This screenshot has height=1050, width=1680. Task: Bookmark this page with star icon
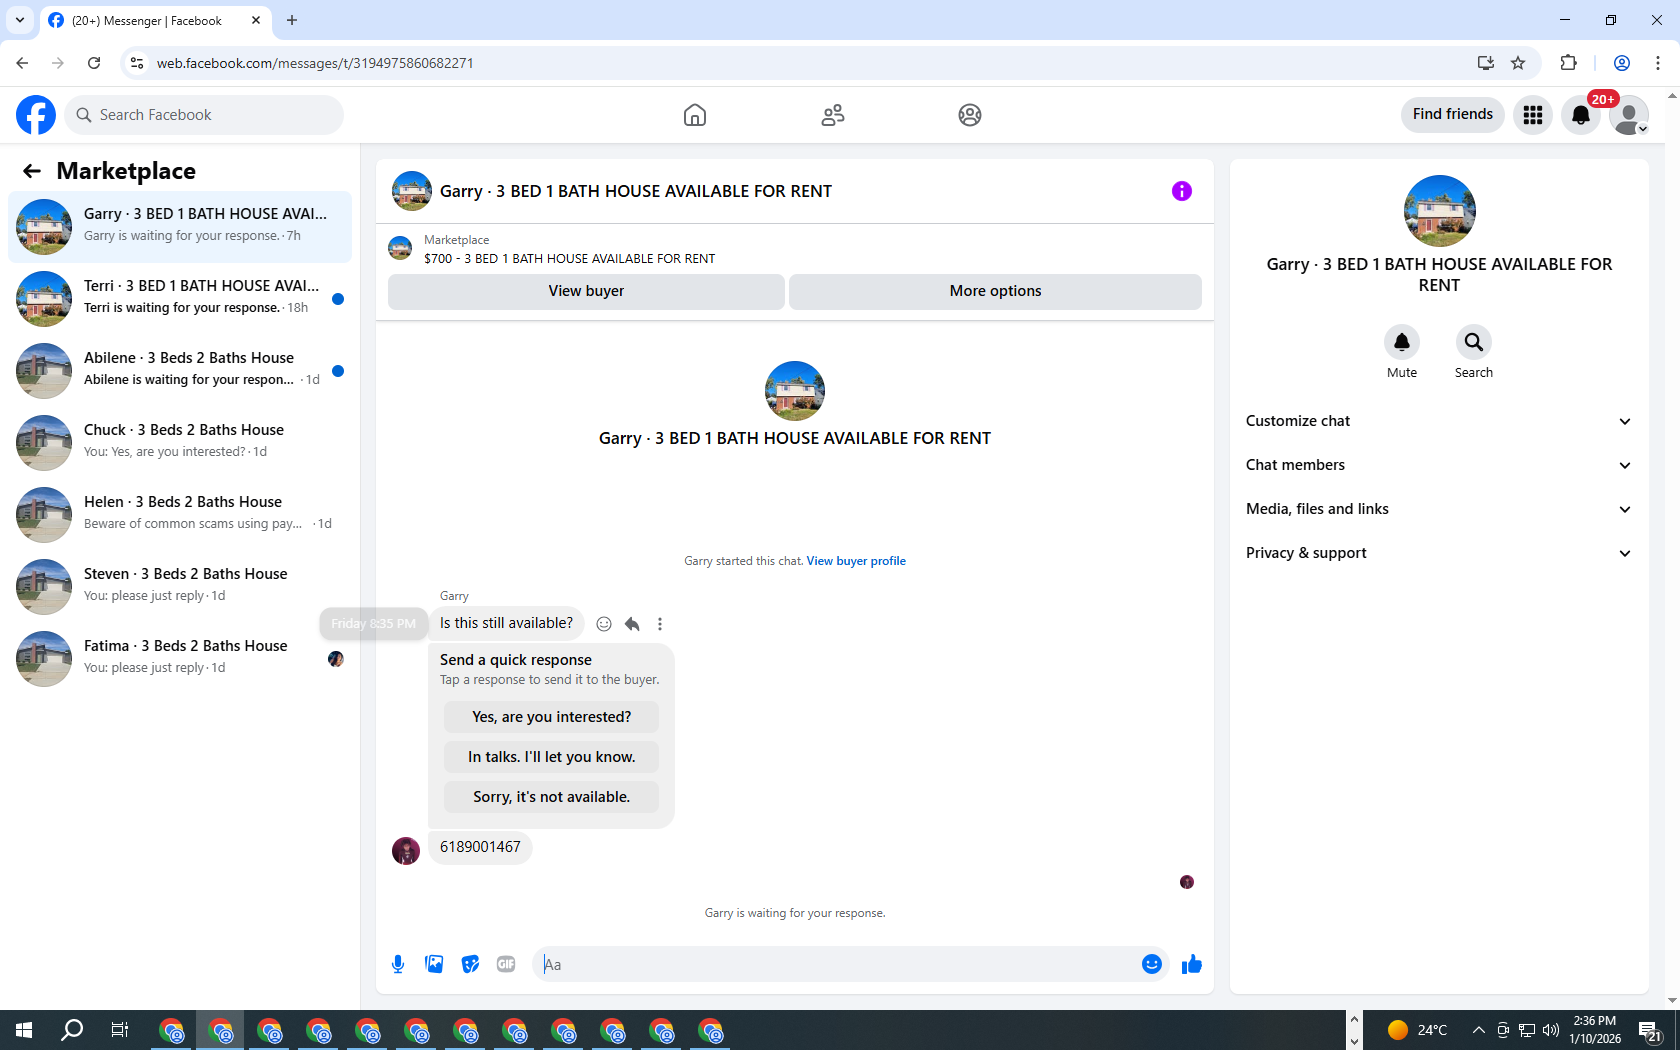pos(1518,63)
